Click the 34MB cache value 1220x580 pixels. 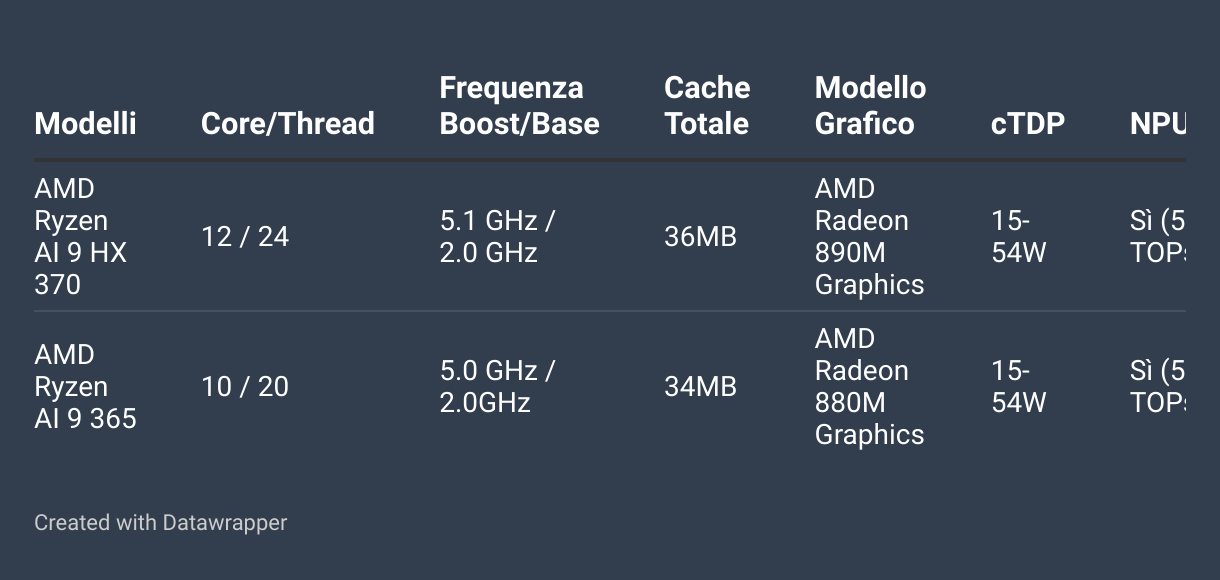pos(700,387)
